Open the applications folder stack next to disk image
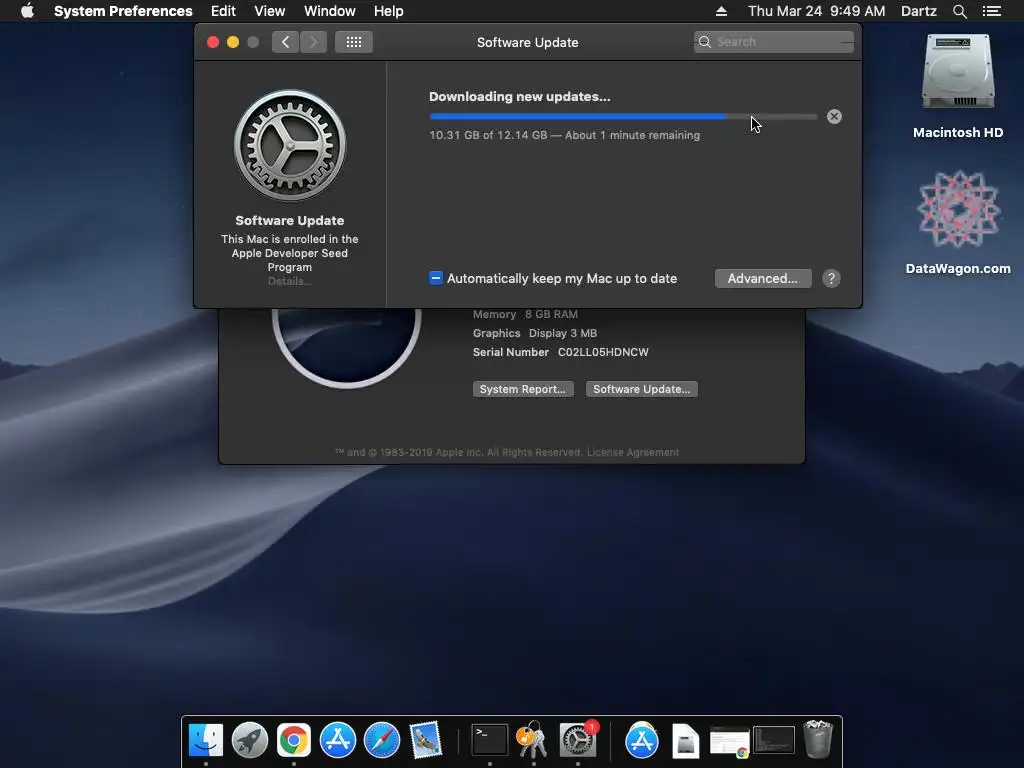Viewport: 1024px width, 768px height. pos(642,741)
